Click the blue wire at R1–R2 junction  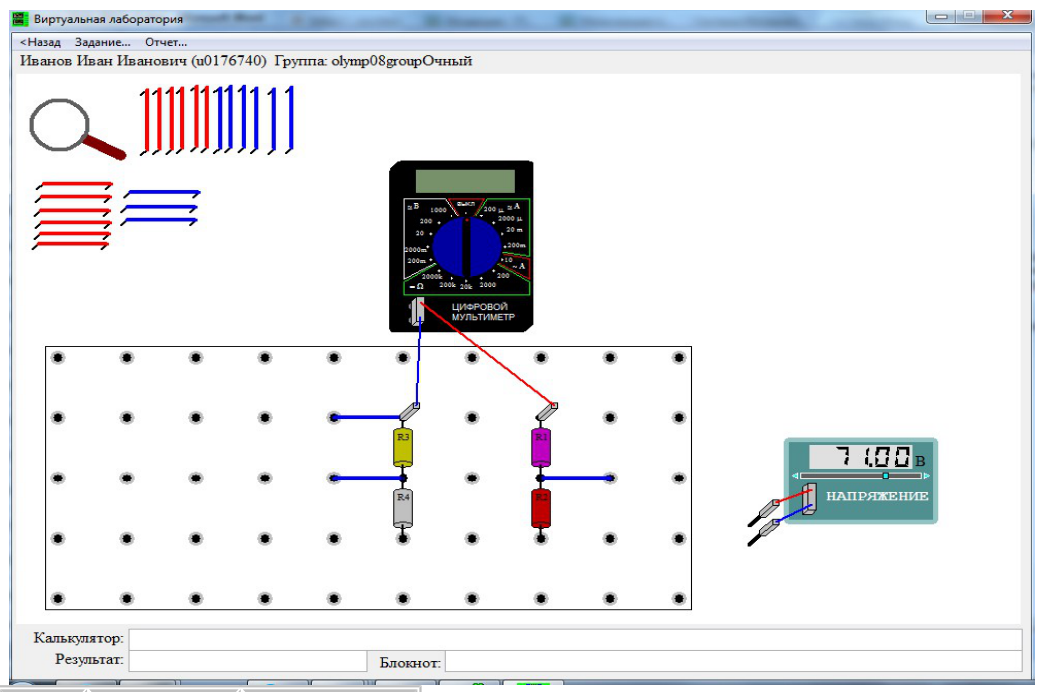[x=576, y=478]
